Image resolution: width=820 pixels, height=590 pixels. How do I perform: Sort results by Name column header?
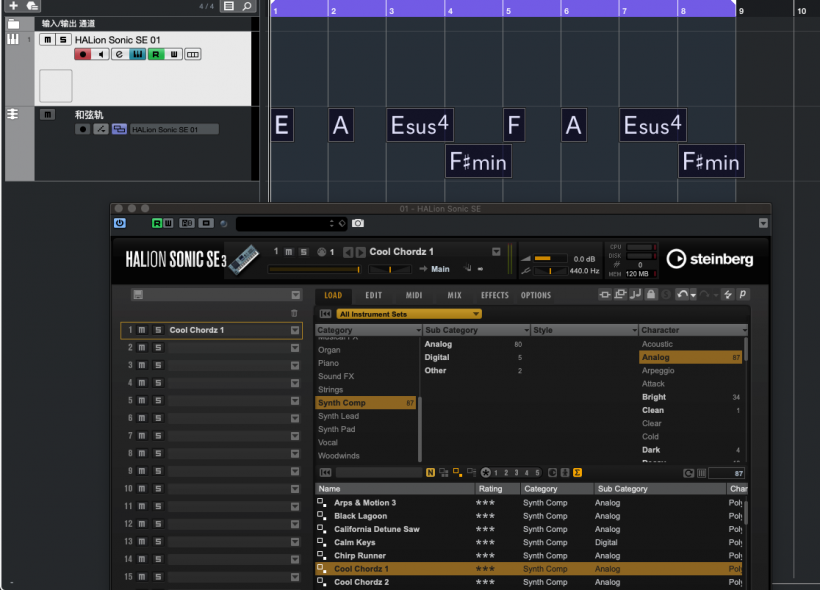[x=329, y=489]
